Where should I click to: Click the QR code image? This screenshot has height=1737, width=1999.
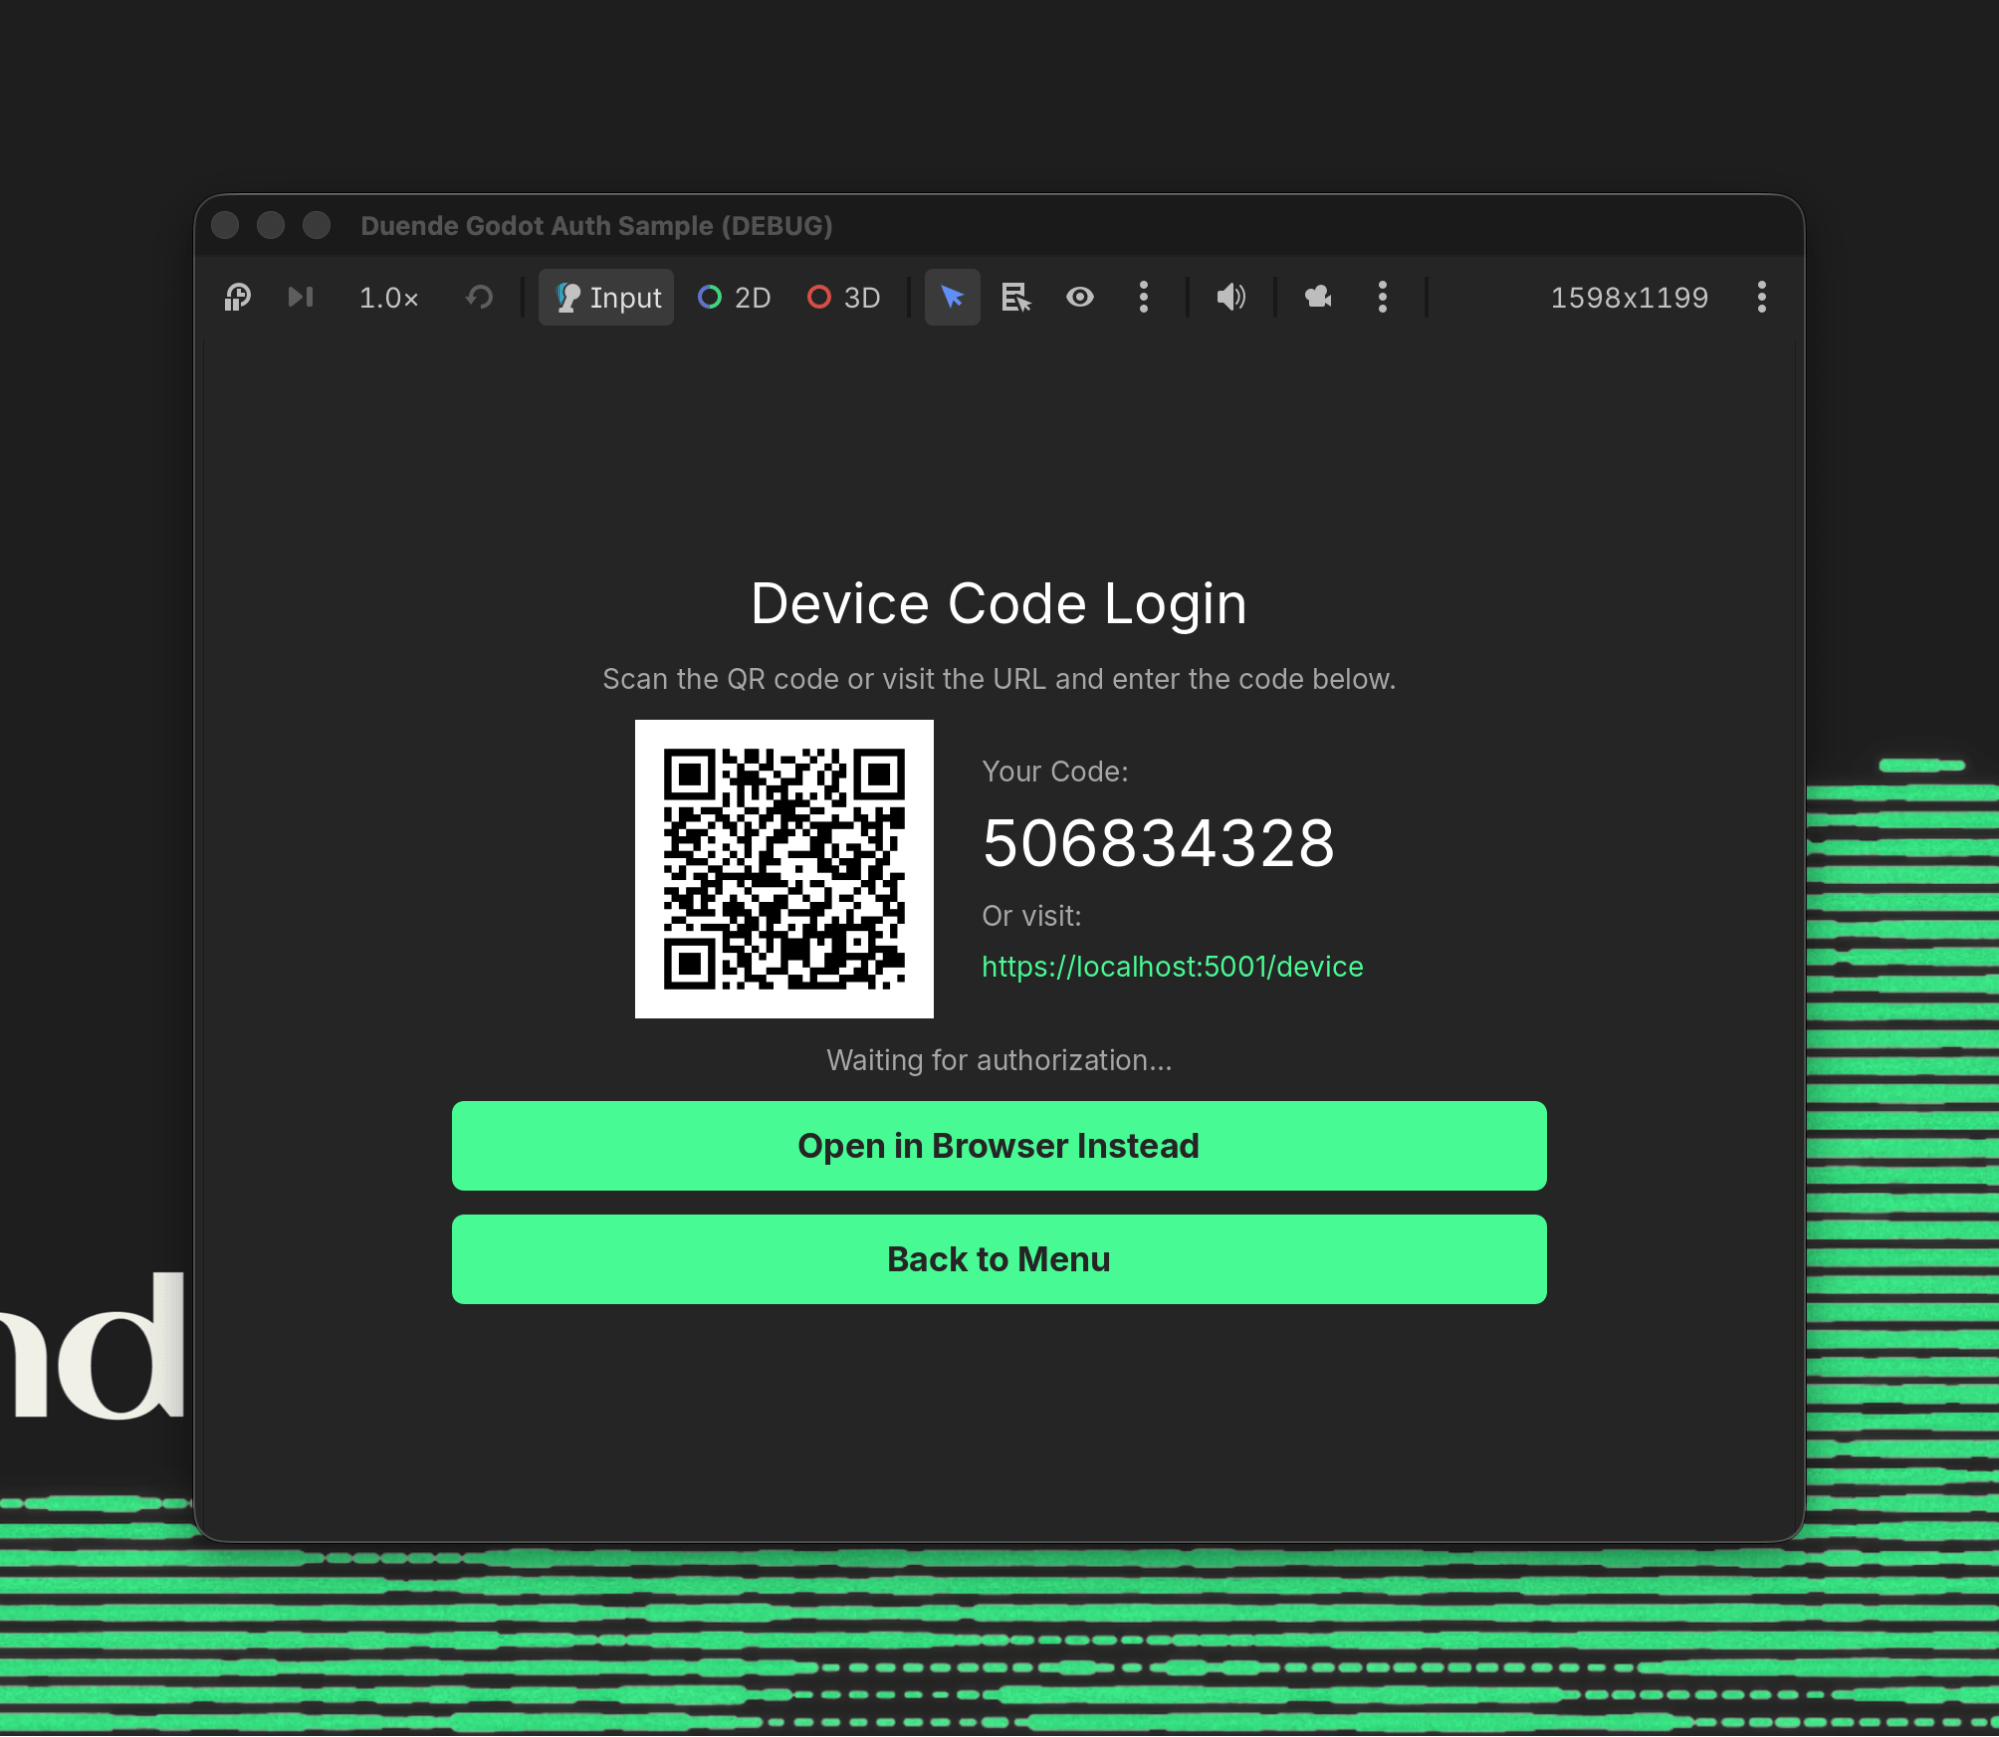pos(784,869)
